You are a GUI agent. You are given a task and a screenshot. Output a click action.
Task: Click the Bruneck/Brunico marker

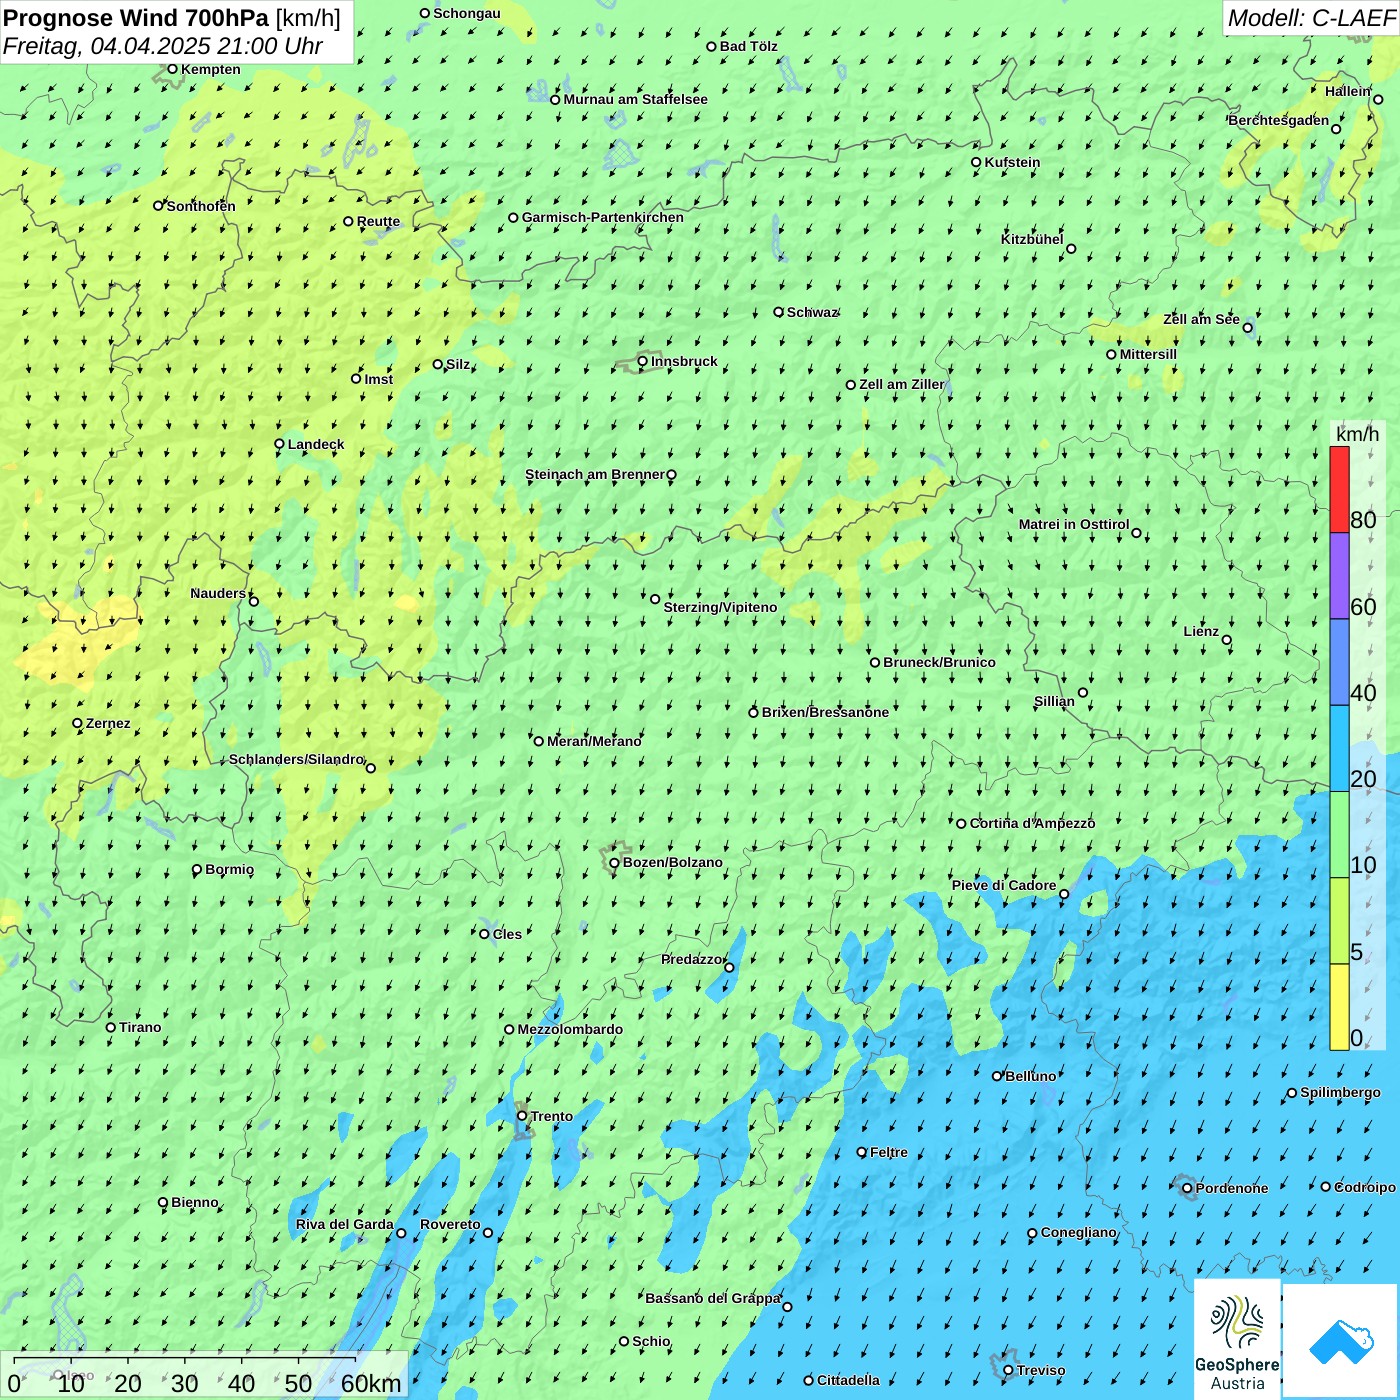tap(875, 662)
